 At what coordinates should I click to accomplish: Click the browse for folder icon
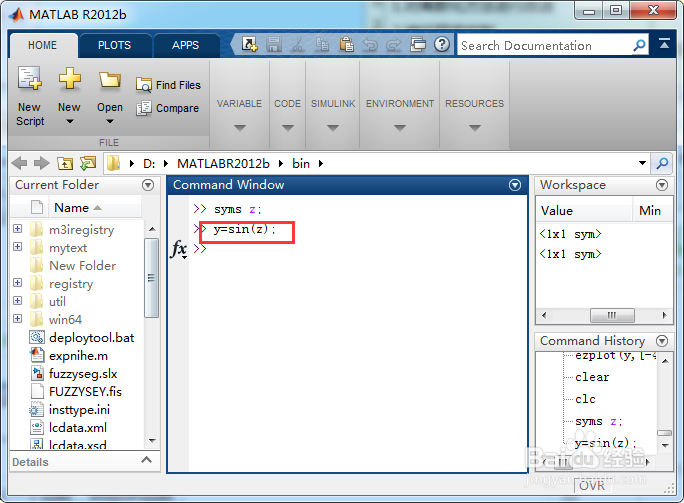coord(88,164)
